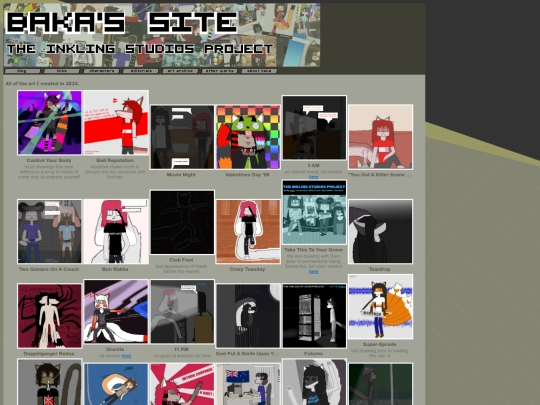
Task: View the 3 AM artwork thumbnail
Action: 314,128
